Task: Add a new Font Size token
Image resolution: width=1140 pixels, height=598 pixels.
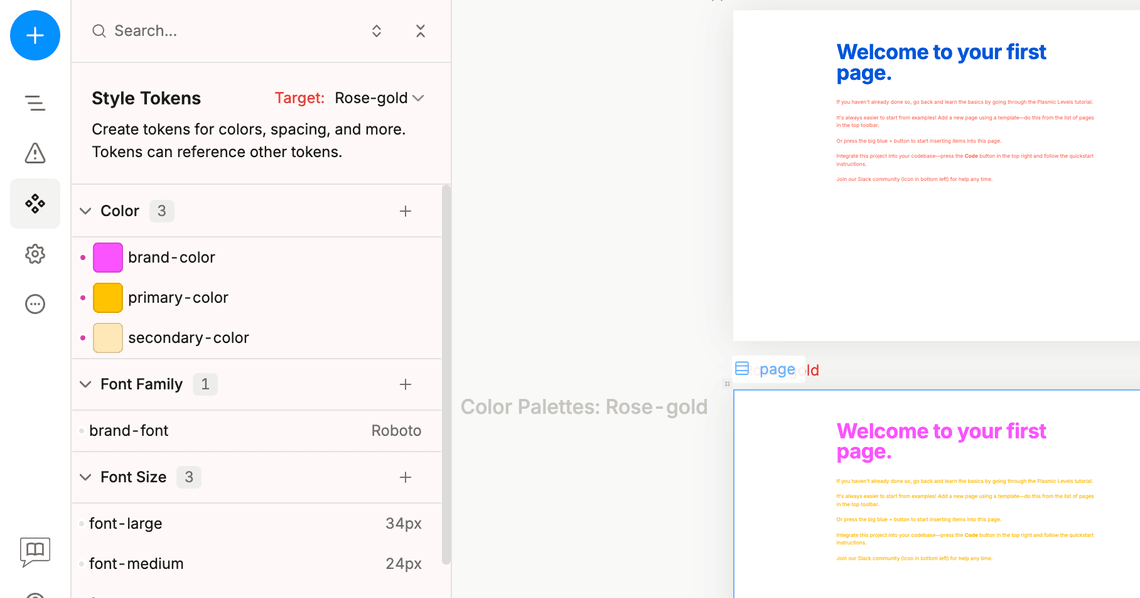Action: pyautogui.click(x=405, y=477)
